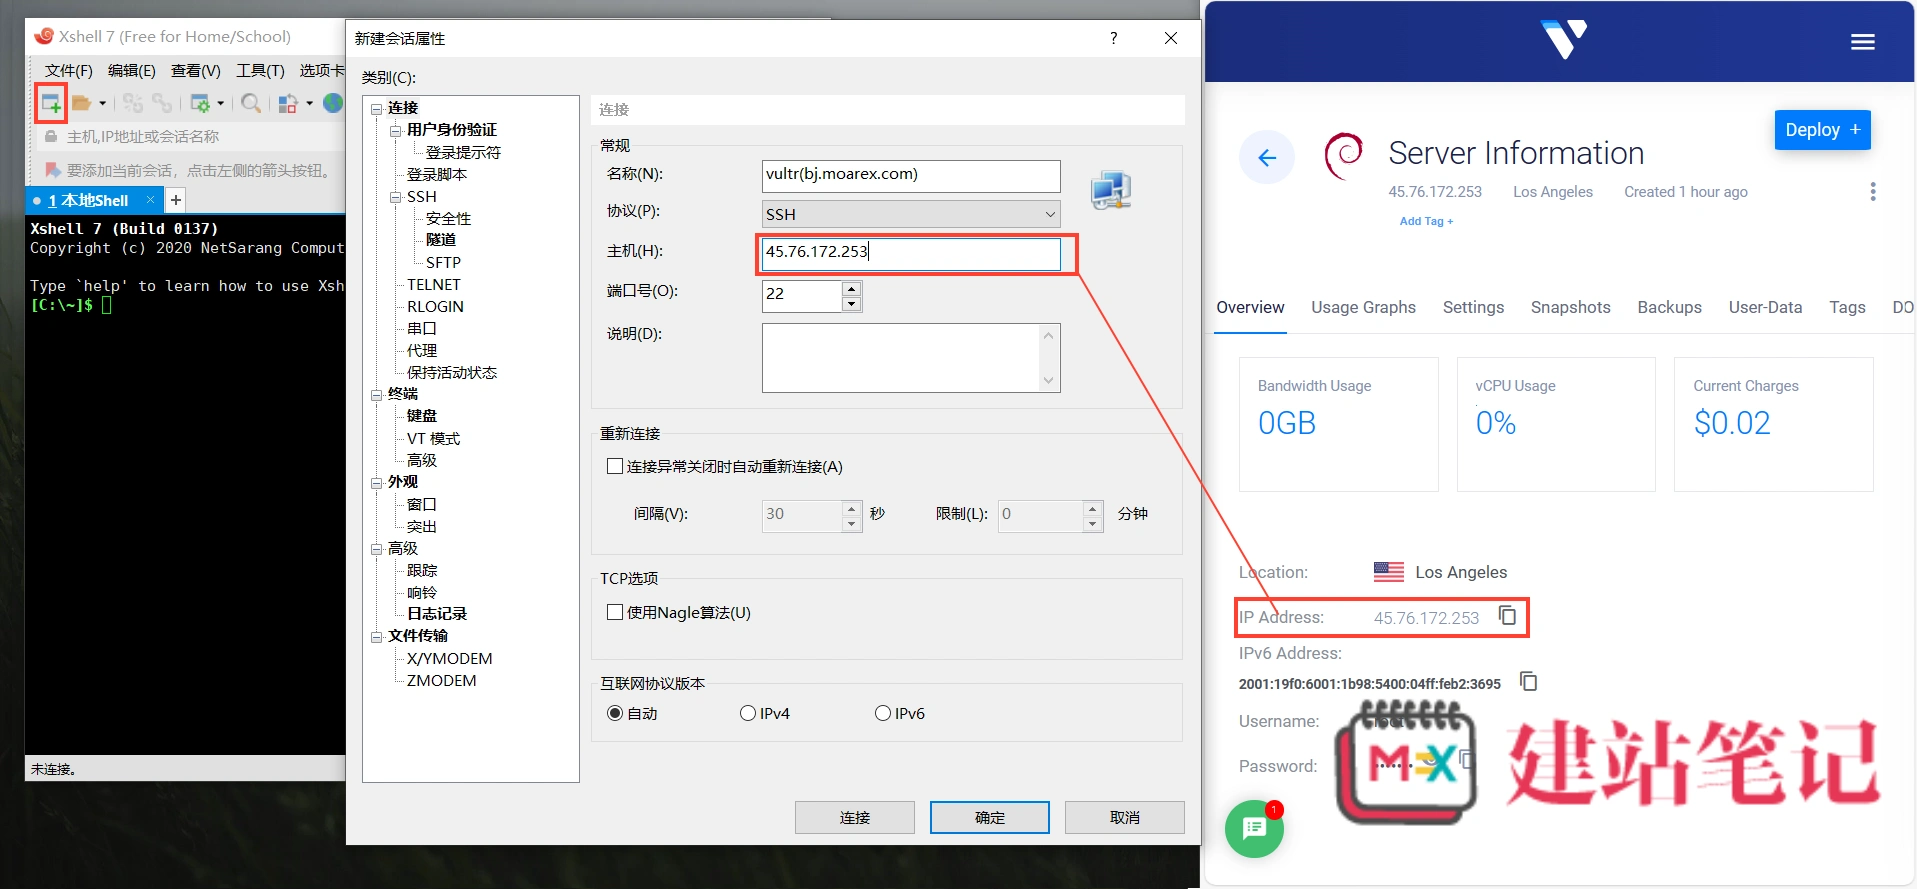
Task: Switch to the Snapshots tab
Action: click(x=1570, y=308)
